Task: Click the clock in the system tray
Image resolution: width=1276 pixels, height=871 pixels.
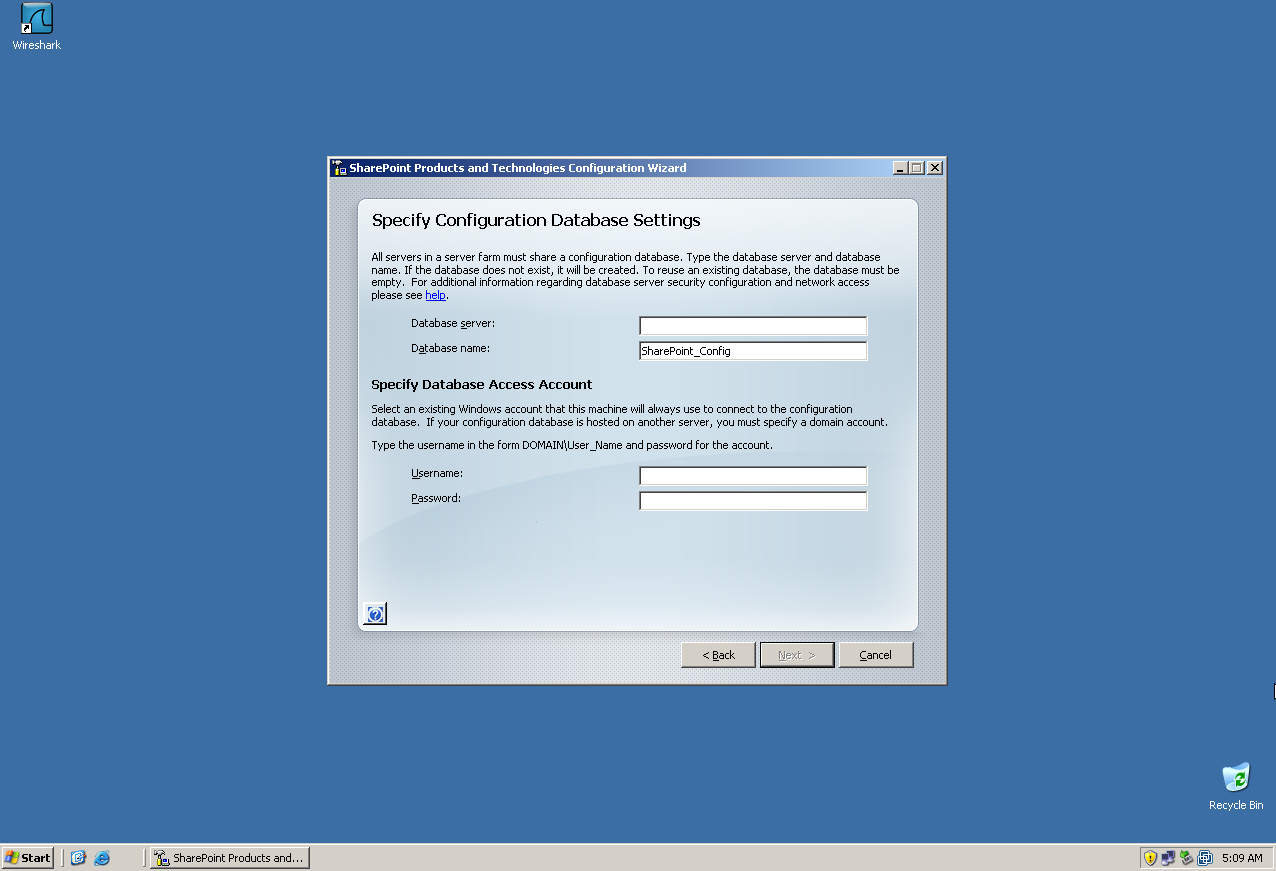Action: click(x=1242, y=857)
